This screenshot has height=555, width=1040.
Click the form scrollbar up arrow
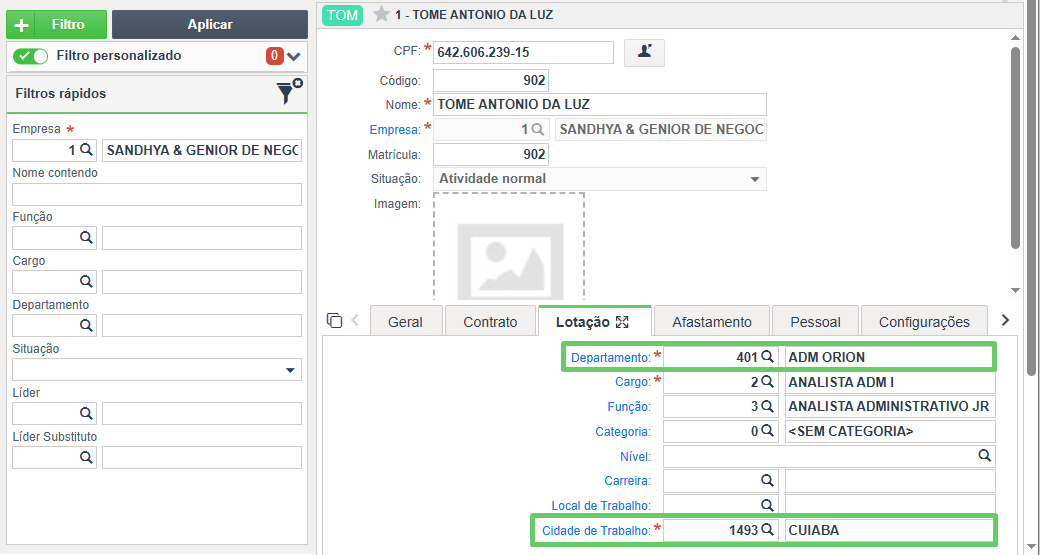click(1015, 37)
